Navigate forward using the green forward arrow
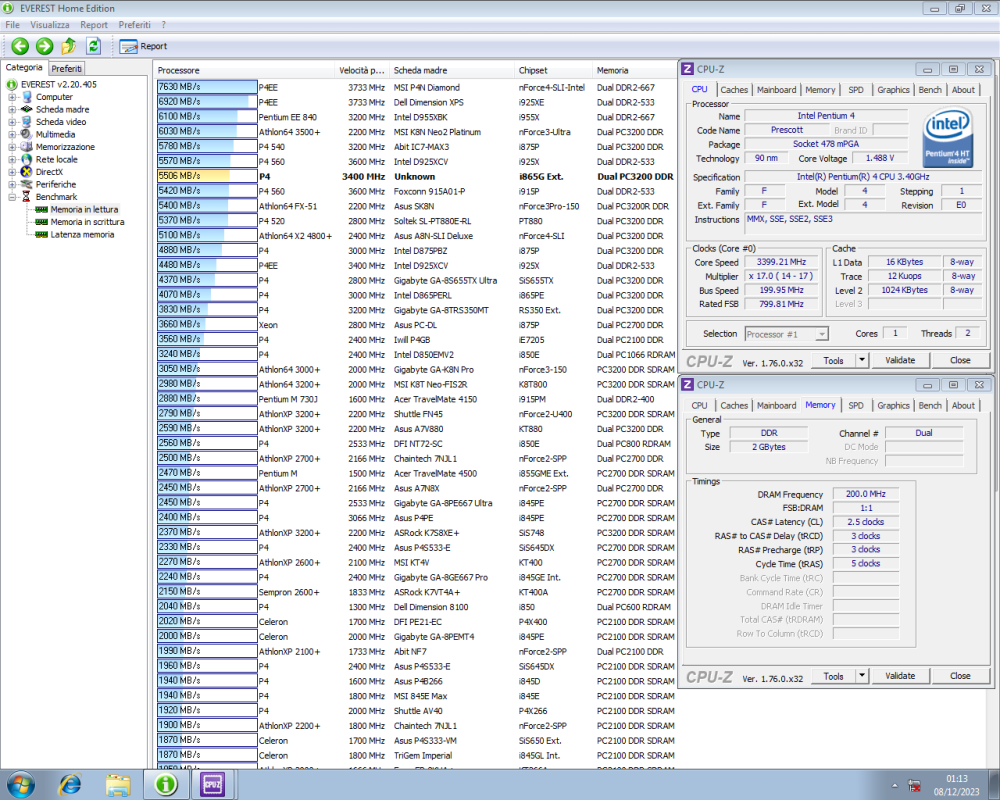The height and width of the screenshot is (800, 1000). tap(44, 46)
